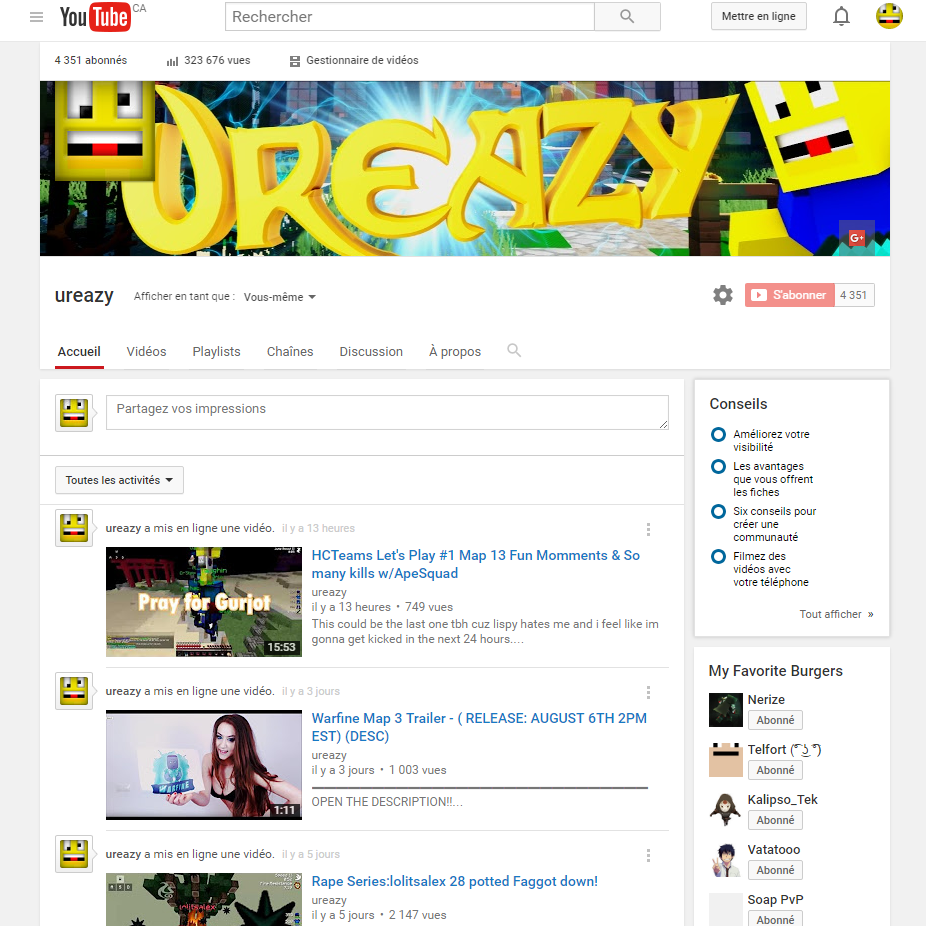Switch to Discussion tab

tap(371, 352)
